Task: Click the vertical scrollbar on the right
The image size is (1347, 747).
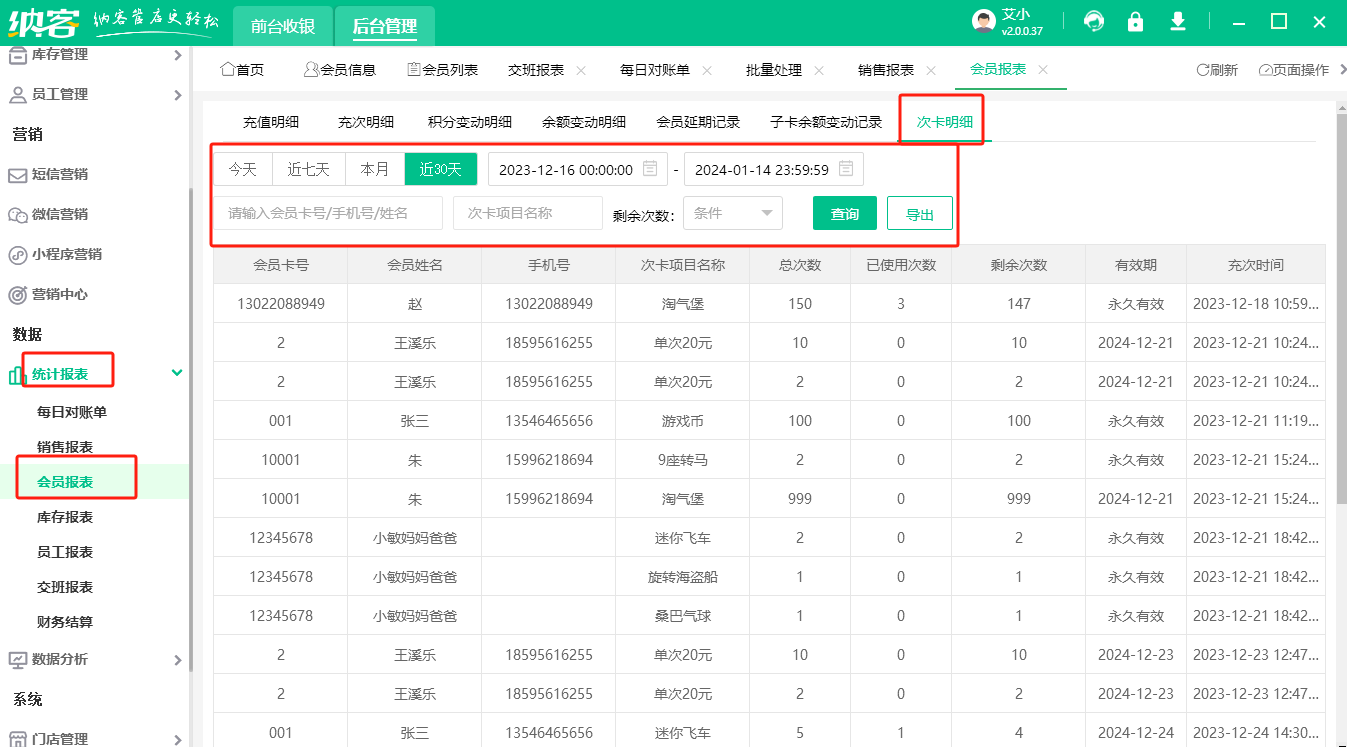Action: [1340, 300]
